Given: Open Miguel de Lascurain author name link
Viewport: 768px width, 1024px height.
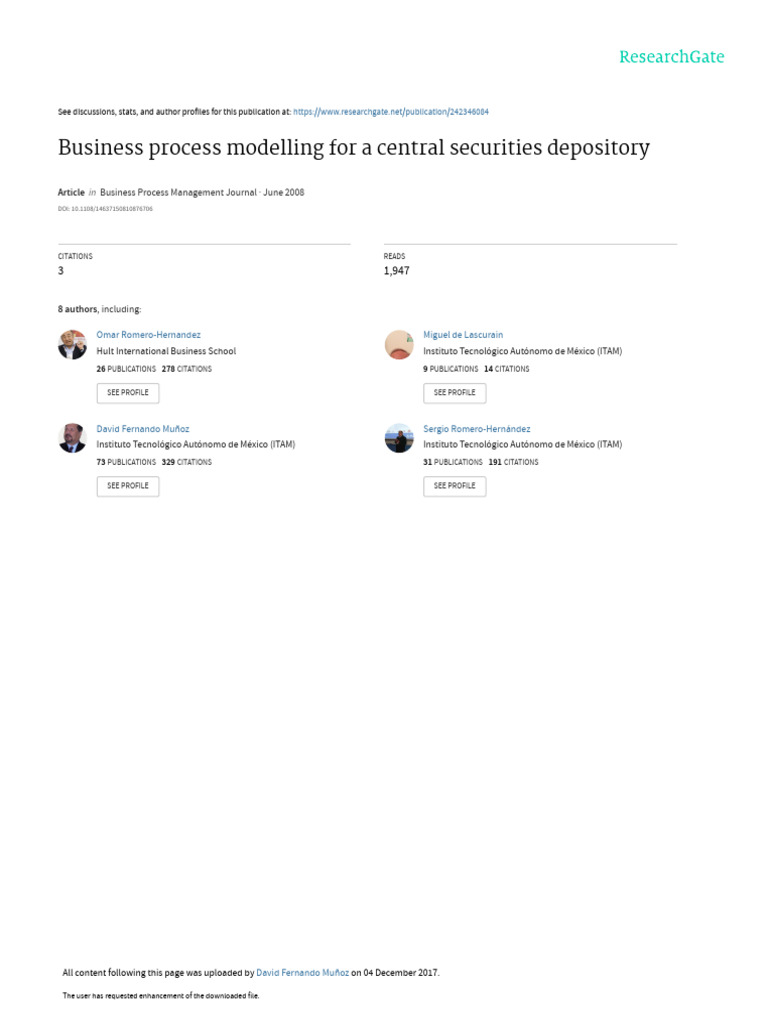Looking at the screenshot, I should tap(463, 334).
